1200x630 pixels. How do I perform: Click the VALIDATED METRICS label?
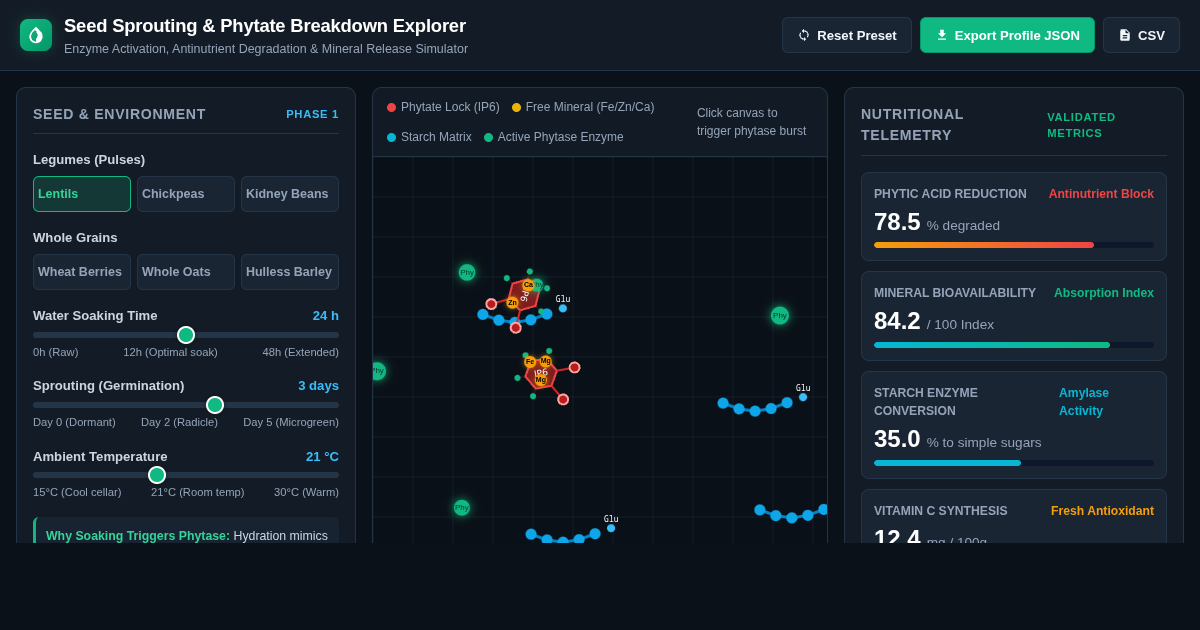1081,125
